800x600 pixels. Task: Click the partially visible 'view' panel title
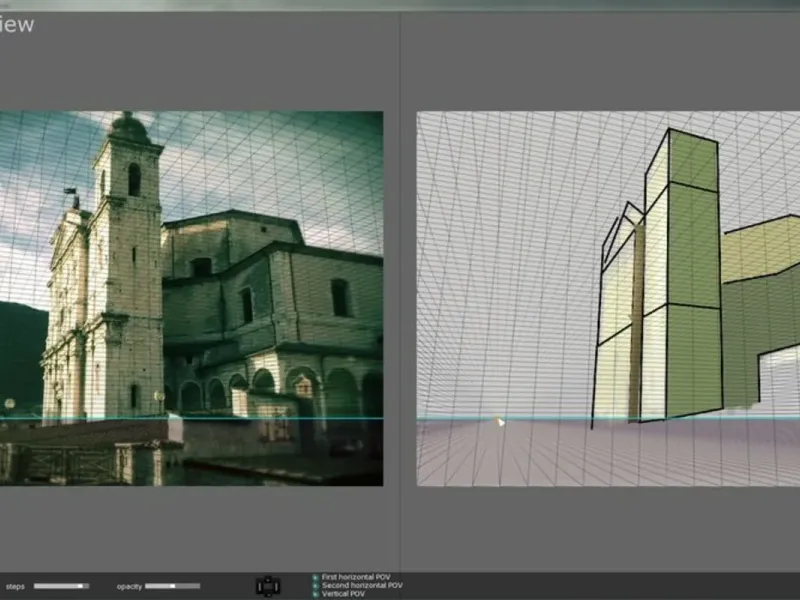coord(16,25)
